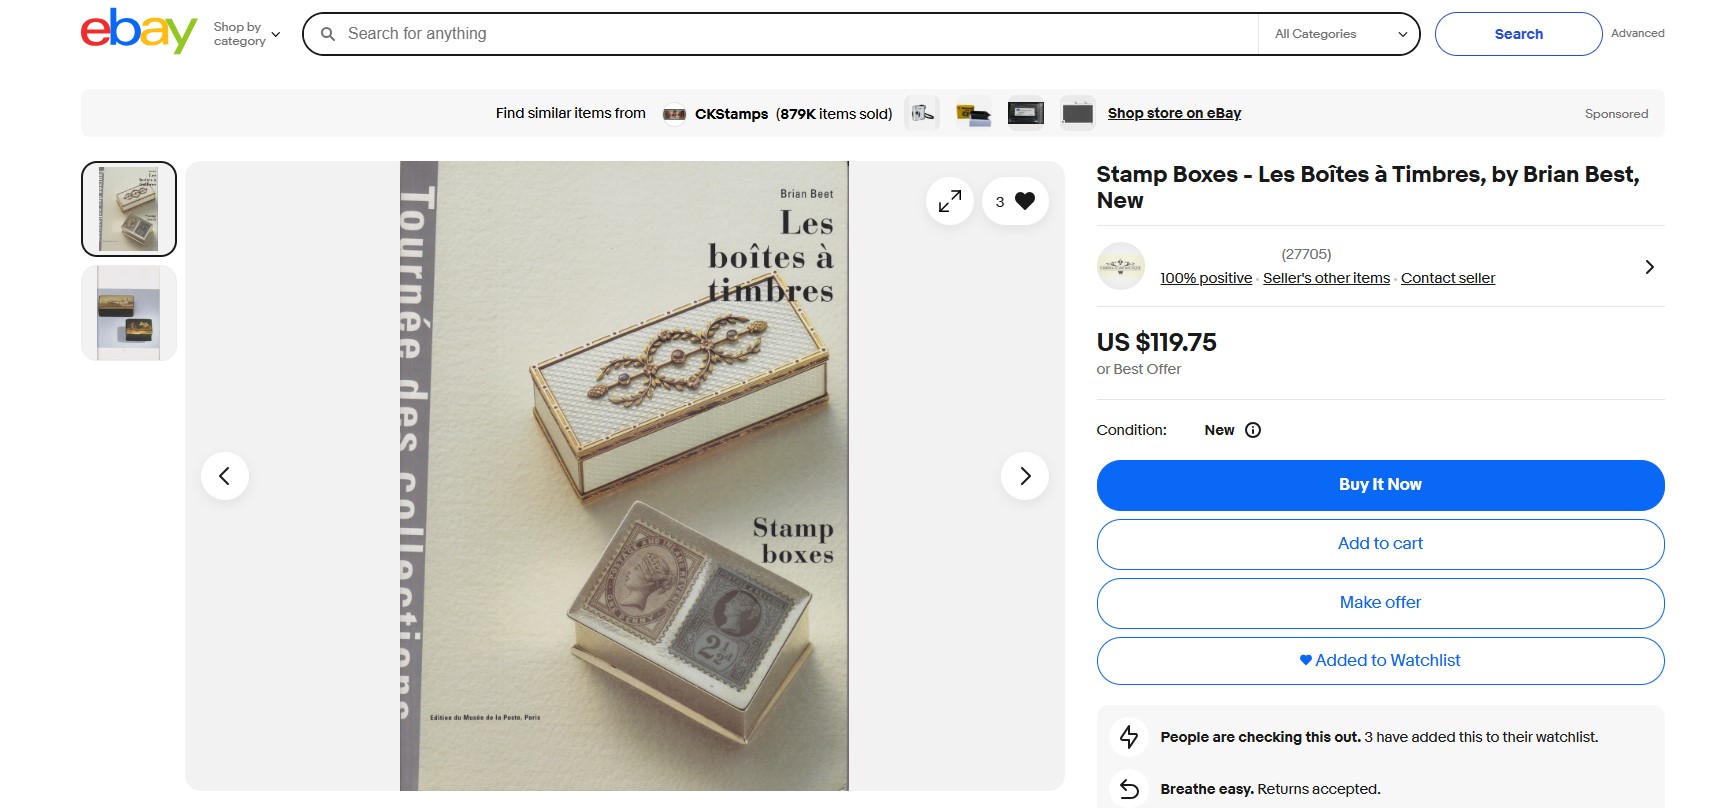Expand the image to full view
1726x808 pixels.
949,202
